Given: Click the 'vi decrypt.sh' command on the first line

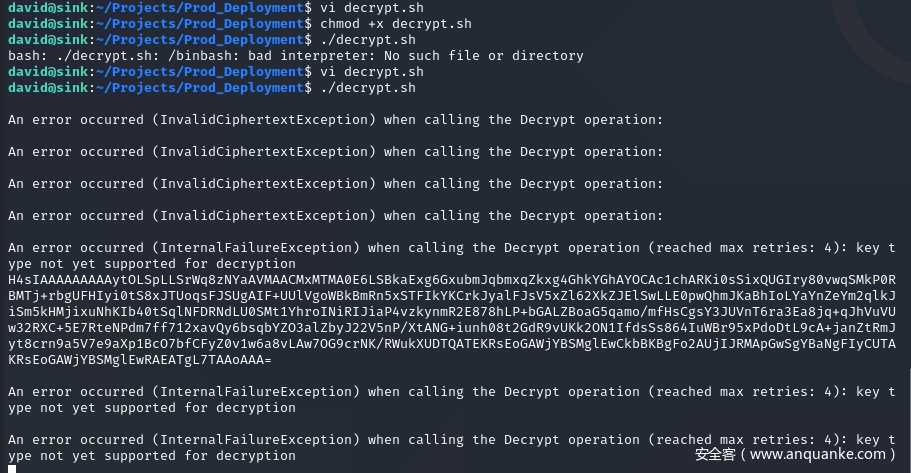Looking at the screenshot, I should pyautogui.click(x=372, y=8).
